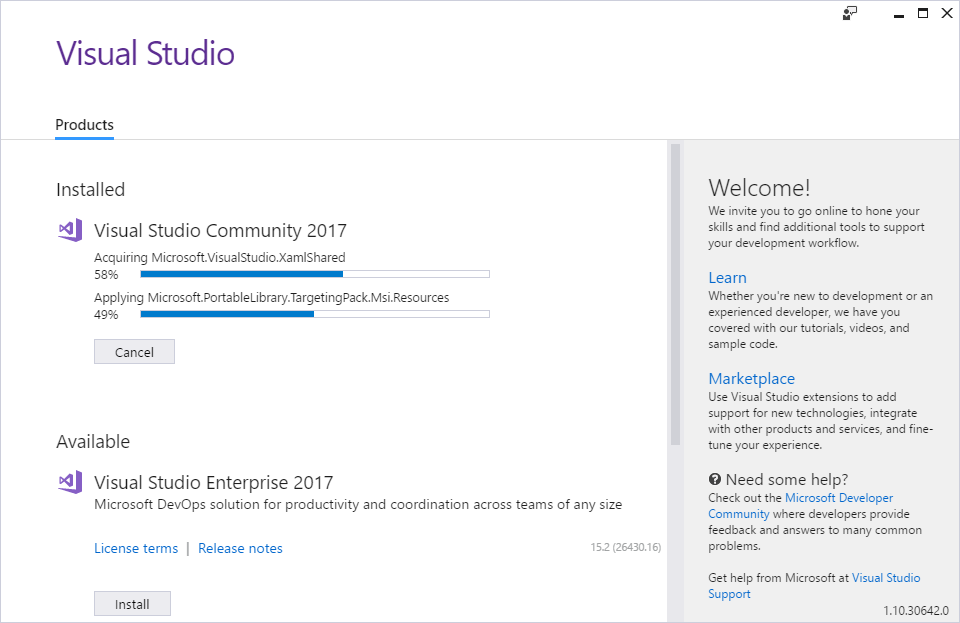Viewport: 960px width, 623px height.
Task: Click the Applying progress bar at 49%
Action: point(315,314)
